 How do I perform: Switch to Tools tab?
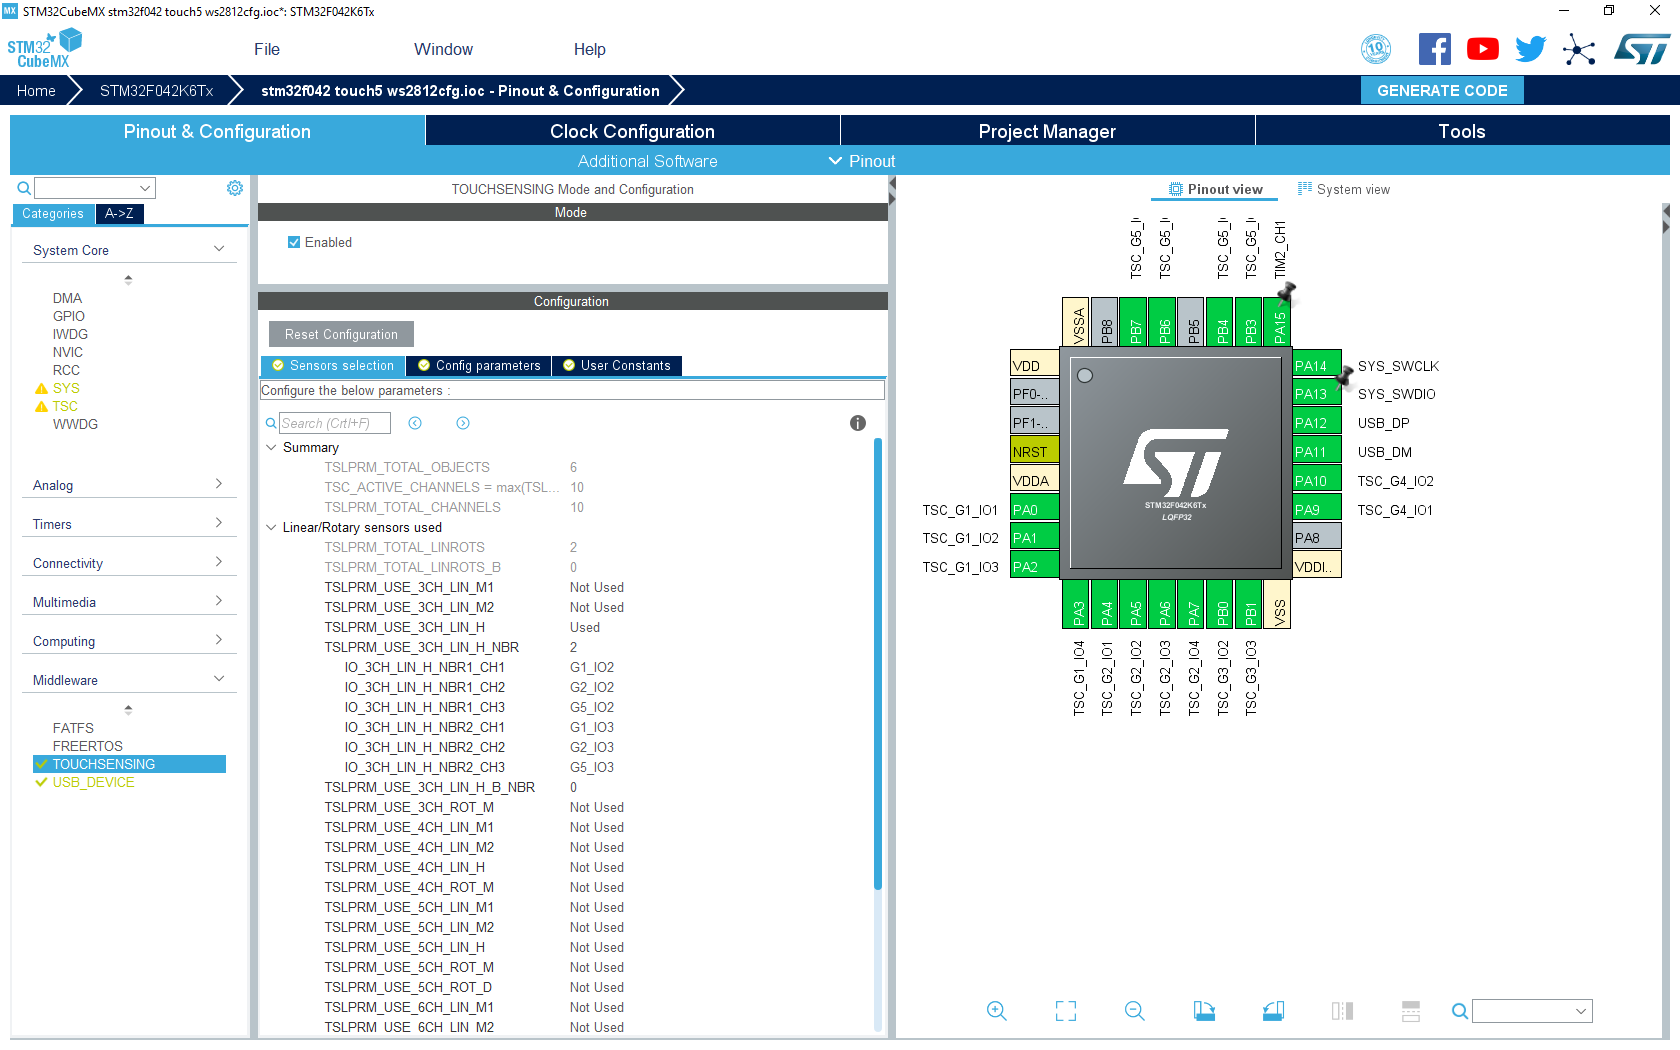click(x=1462, y=131)
